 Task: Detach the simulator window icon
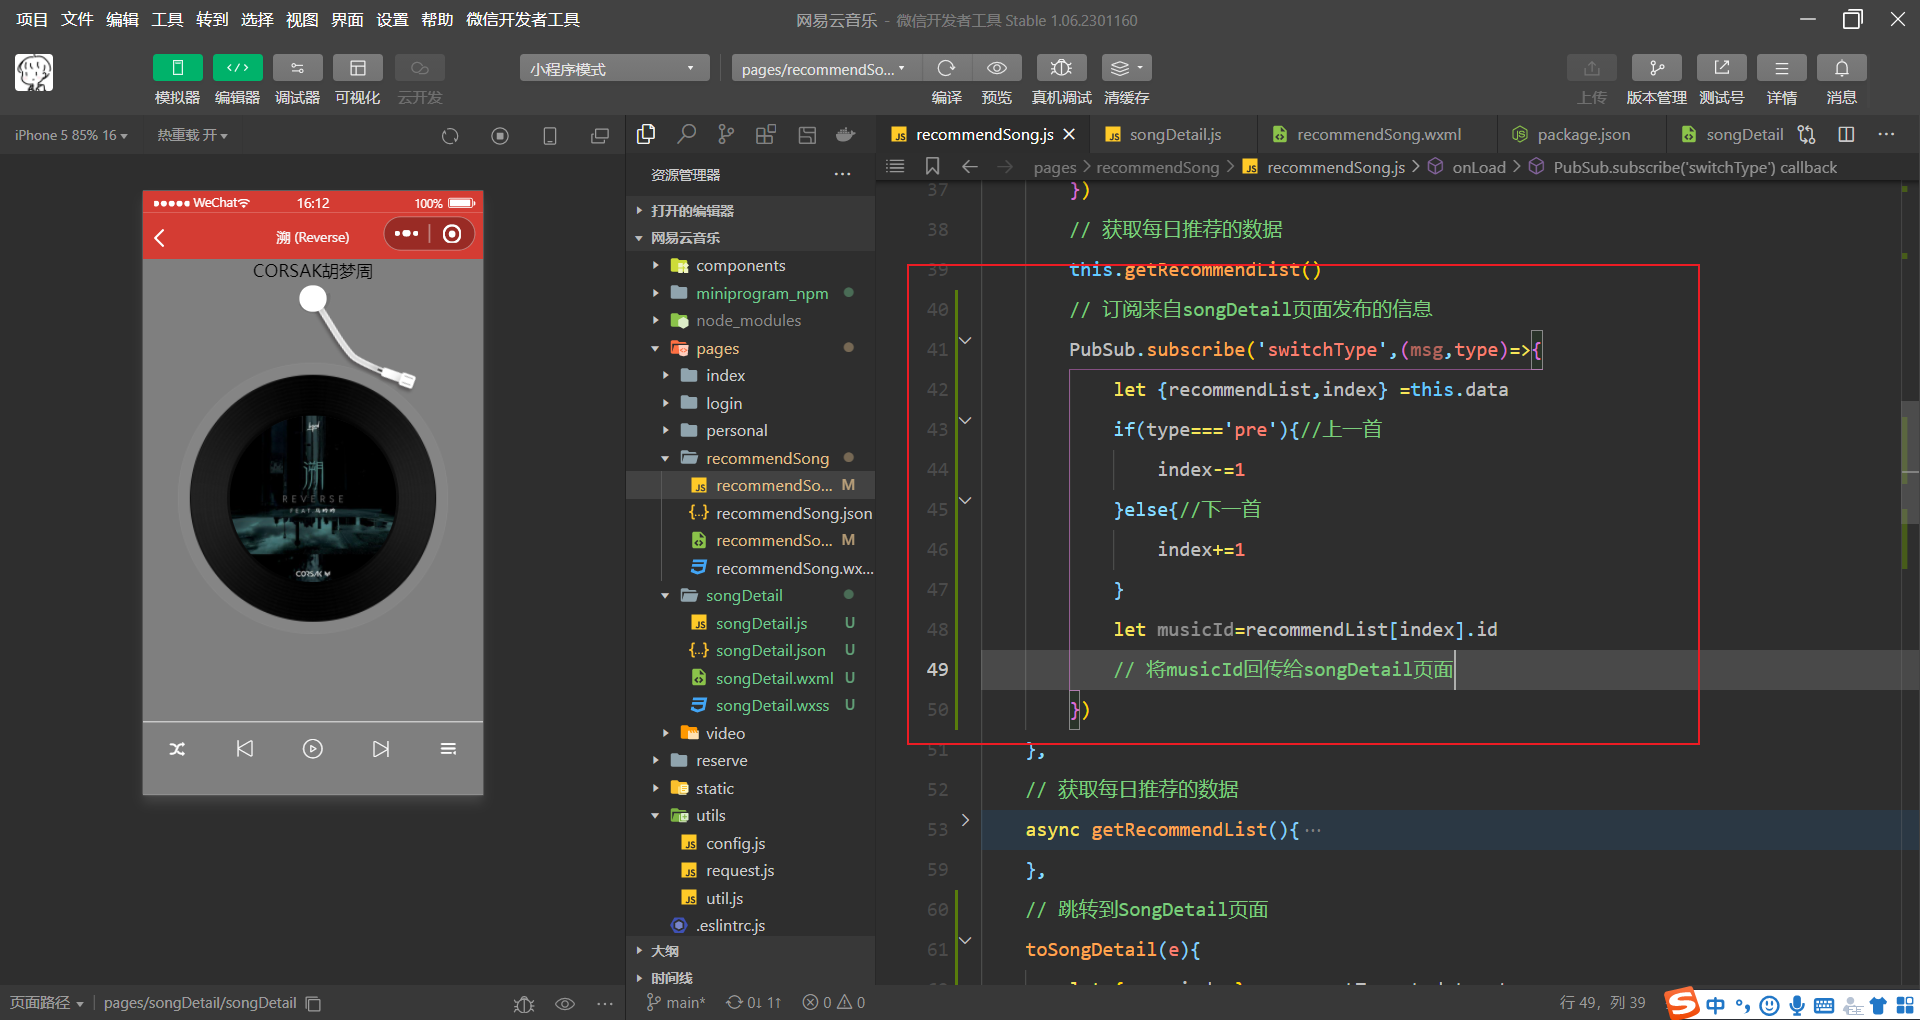click(x=600, y=136)
